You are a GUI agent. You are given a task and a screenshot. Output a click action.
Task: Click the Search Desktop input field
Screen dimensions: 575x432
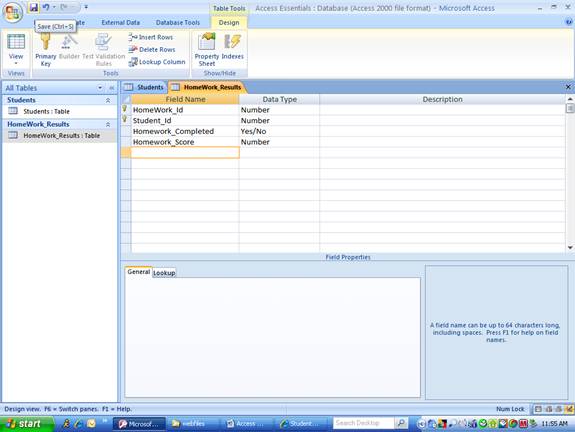[x=363, y=423]
